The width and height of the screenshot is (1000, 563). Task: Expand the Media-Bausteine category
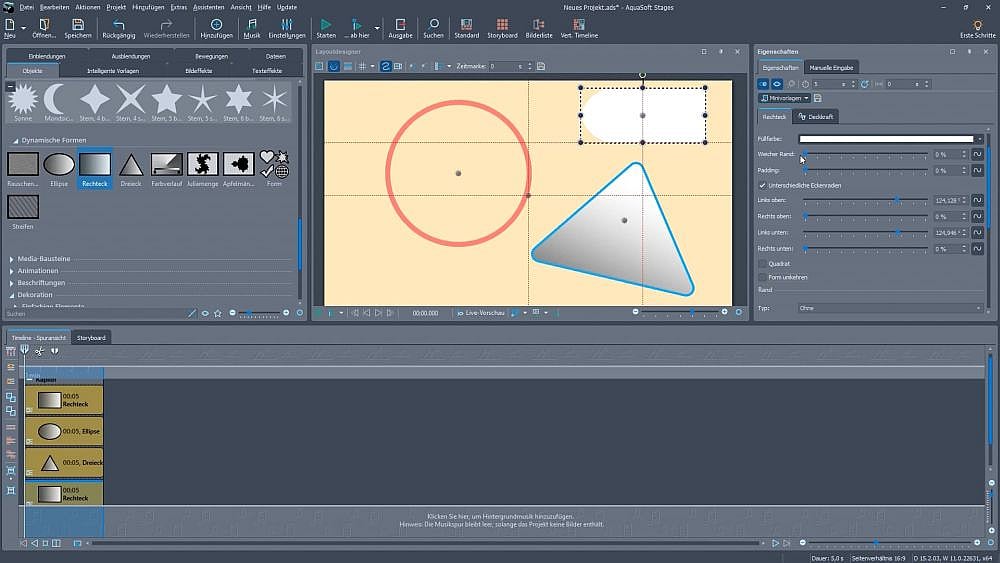[x=12, y=259]
